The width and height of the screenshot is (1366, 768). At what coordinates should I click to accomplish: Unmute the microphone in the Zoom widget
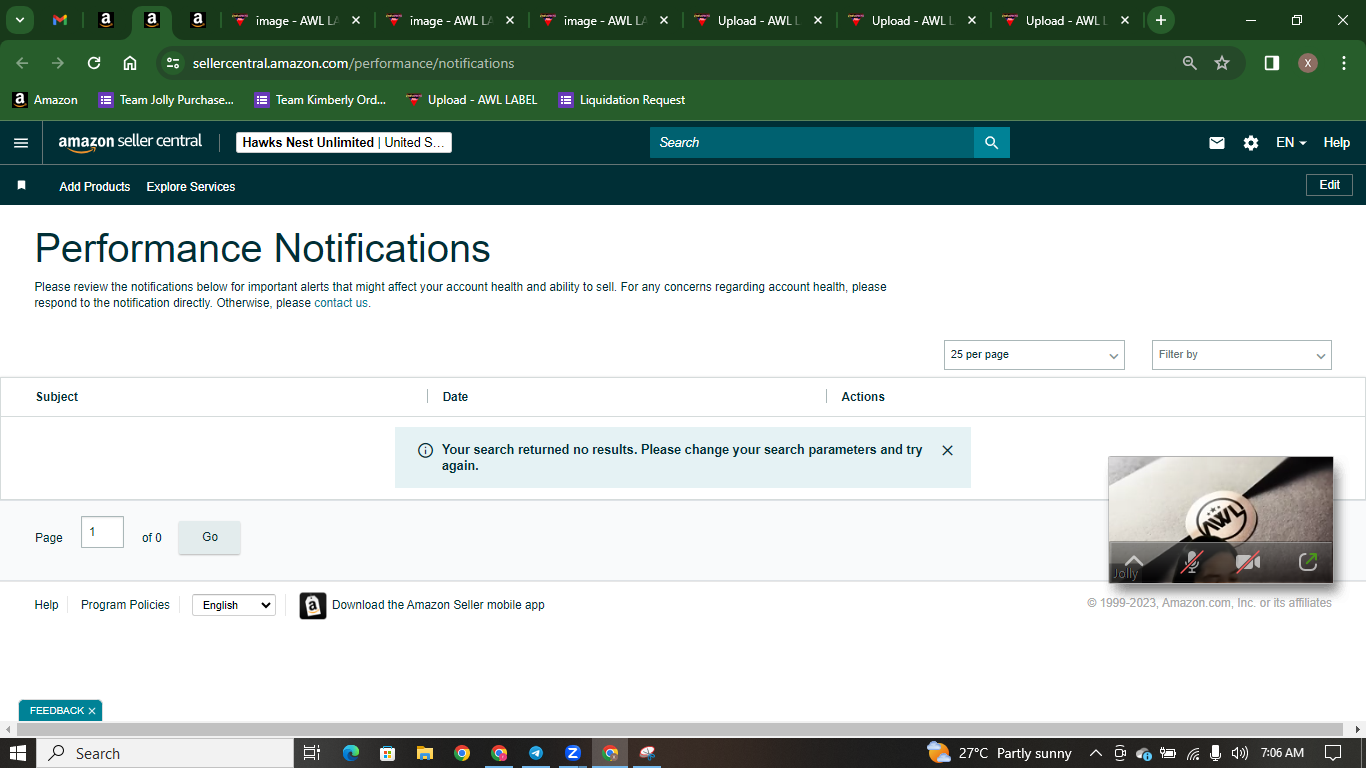[x=1191, y=562]
